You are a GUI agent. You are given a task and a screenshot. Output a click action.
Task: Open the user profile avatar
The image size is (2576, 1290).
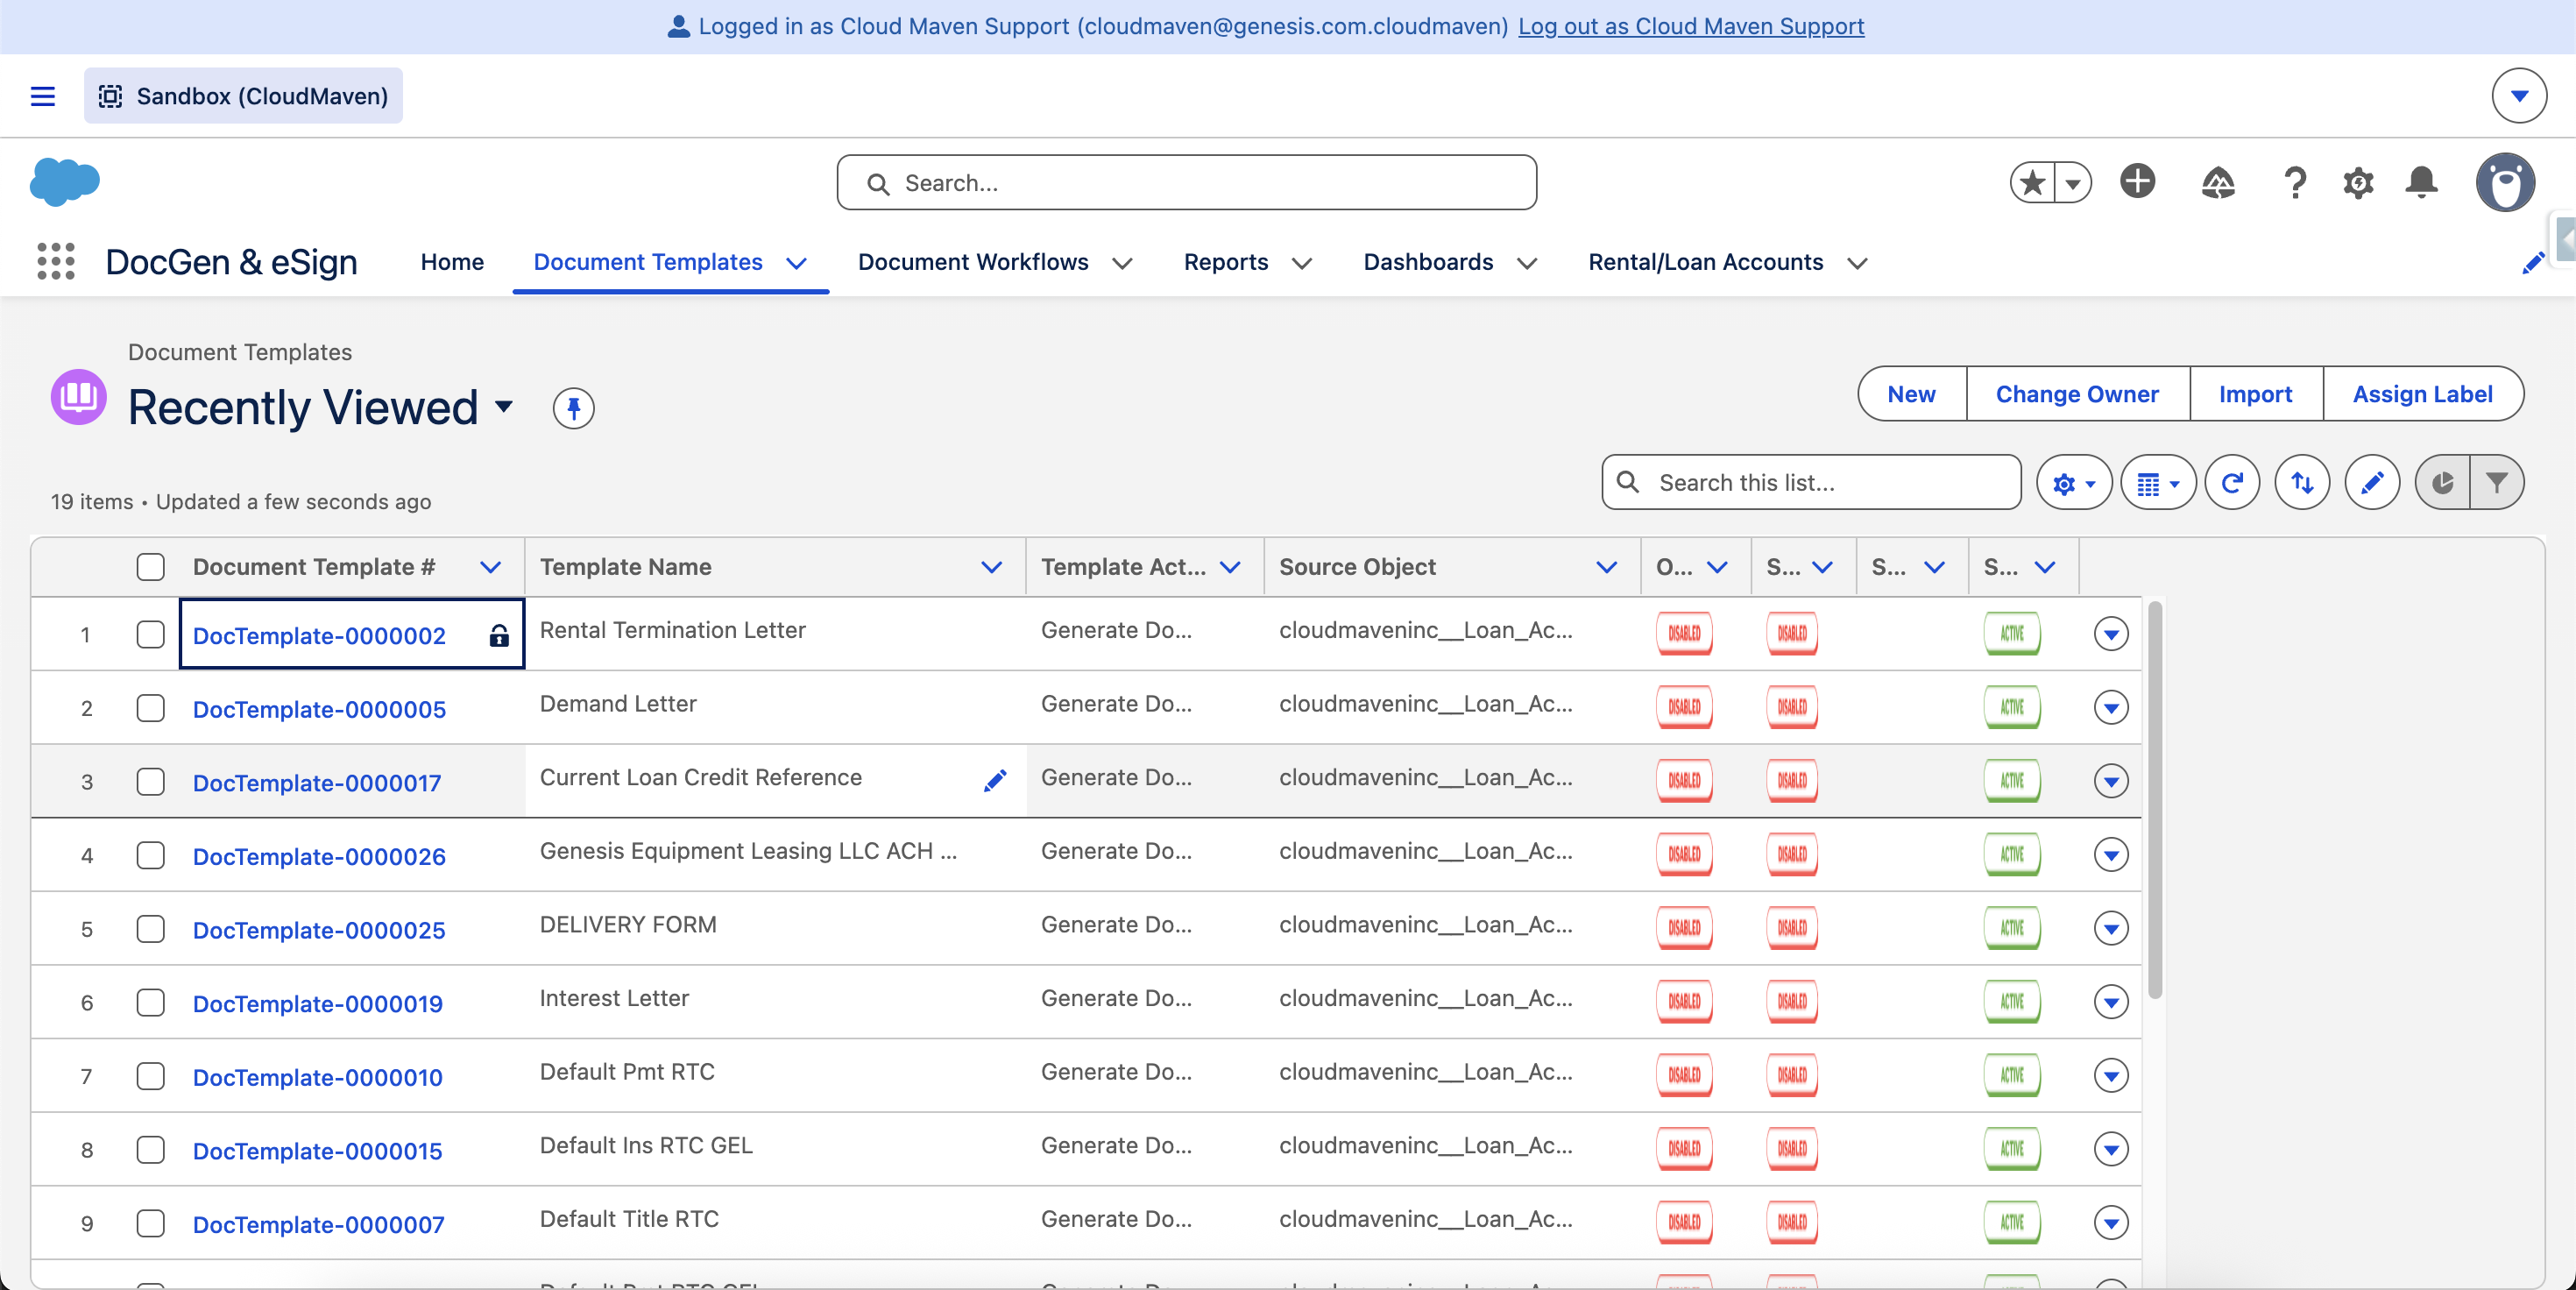tap(2505, 182)
